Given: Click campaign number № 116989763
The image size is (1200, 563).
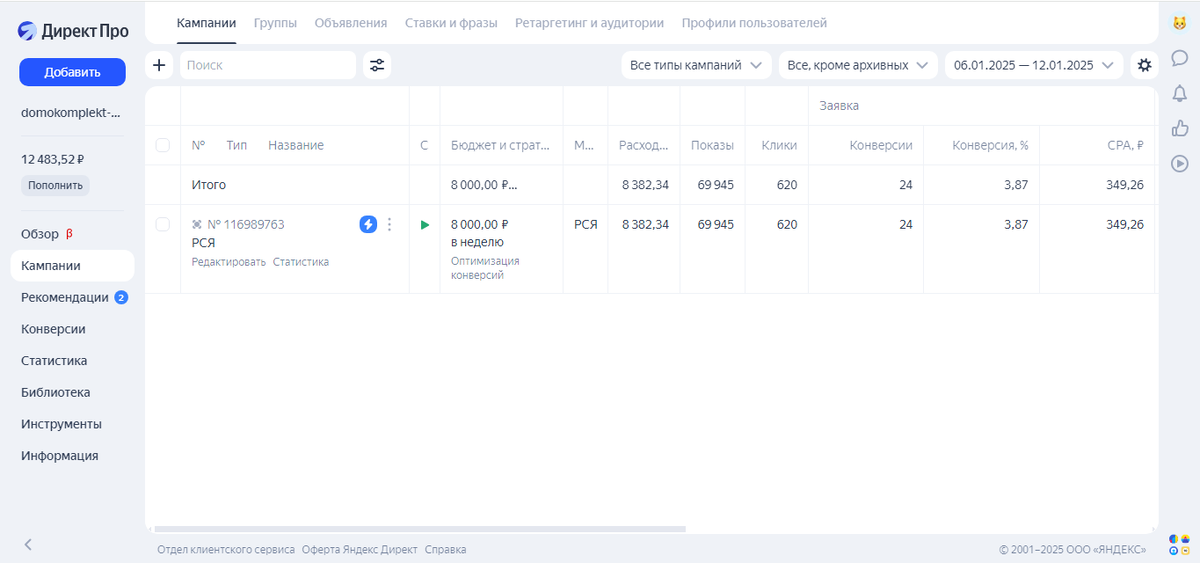Looking at the screenshot, I should [x=246, y=225].
